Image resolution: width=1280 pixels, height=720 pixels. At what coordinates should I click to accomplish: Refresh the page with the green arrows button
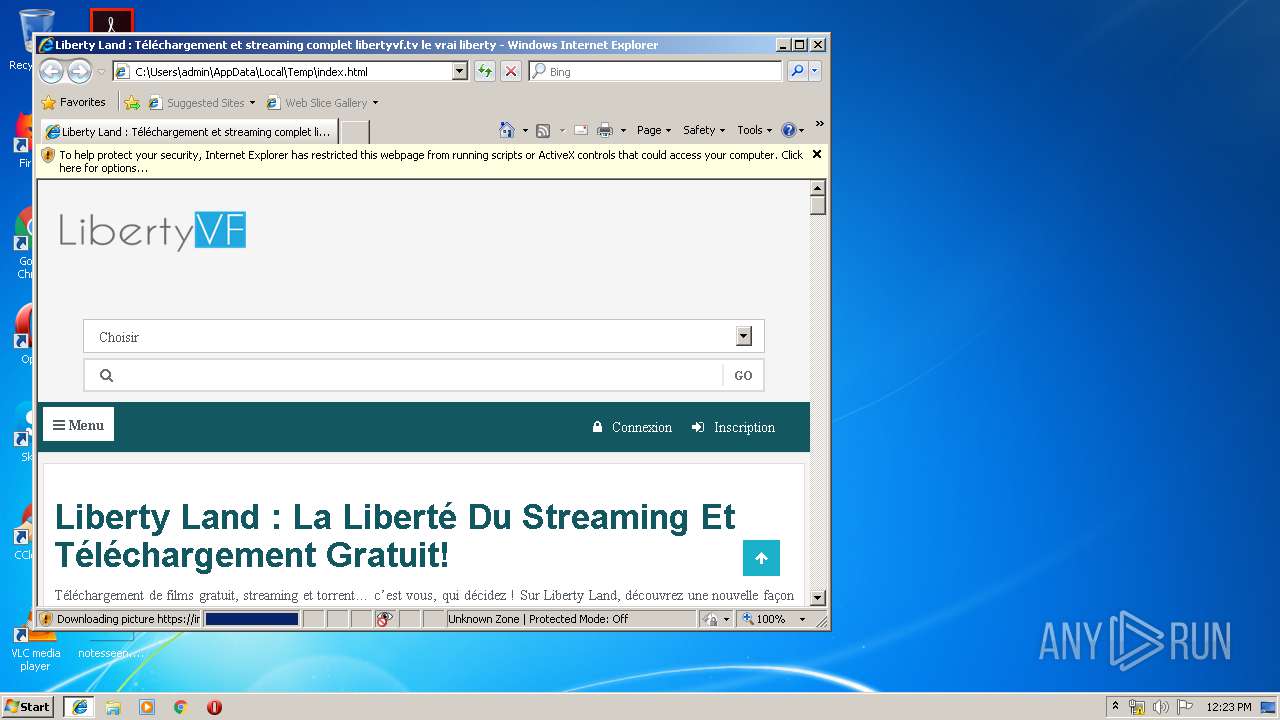485,71
